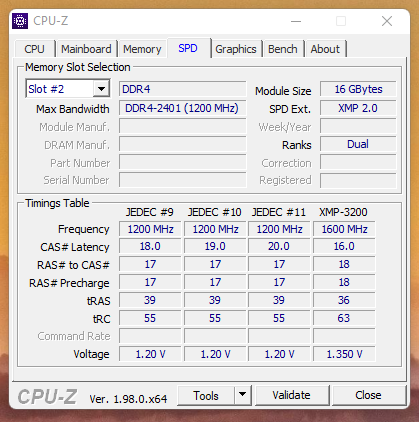The height and width of the screenshot is (422, 419).
Task: Click the JEDEC #10 column header
Action: pos(215,212)
